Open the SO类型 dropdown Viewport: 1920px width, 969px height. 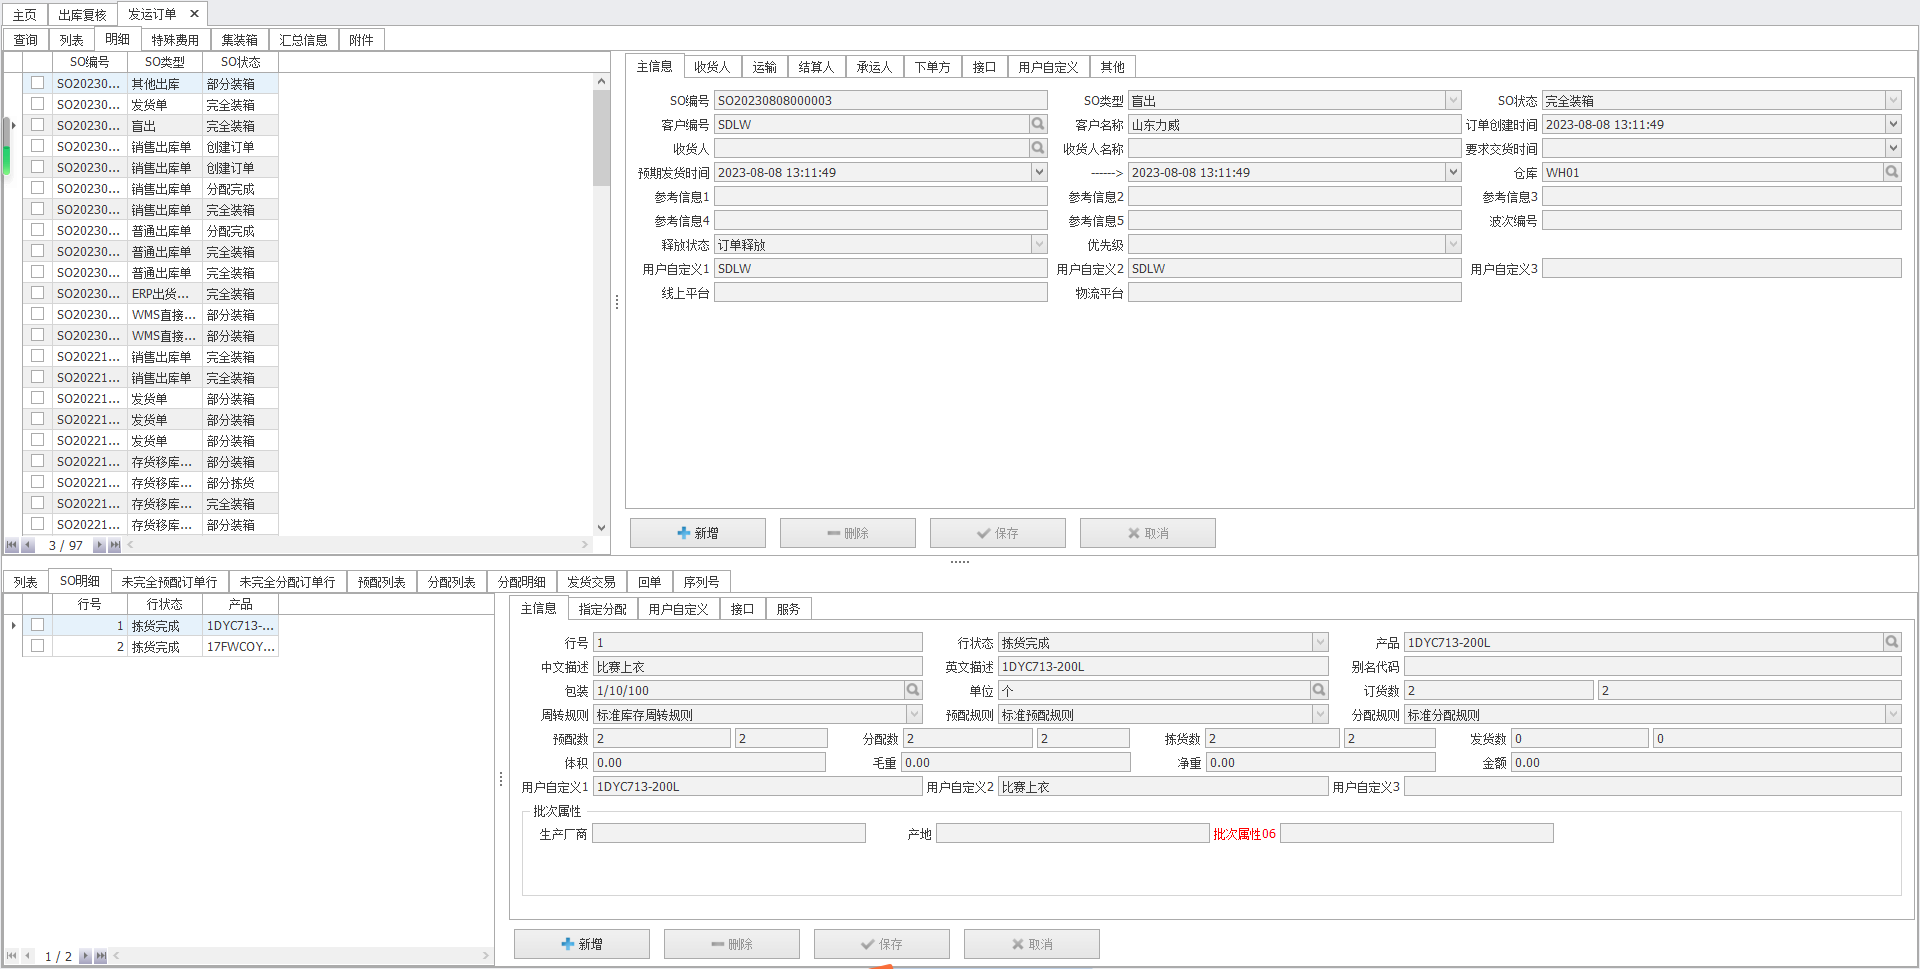click(1452, 100)
